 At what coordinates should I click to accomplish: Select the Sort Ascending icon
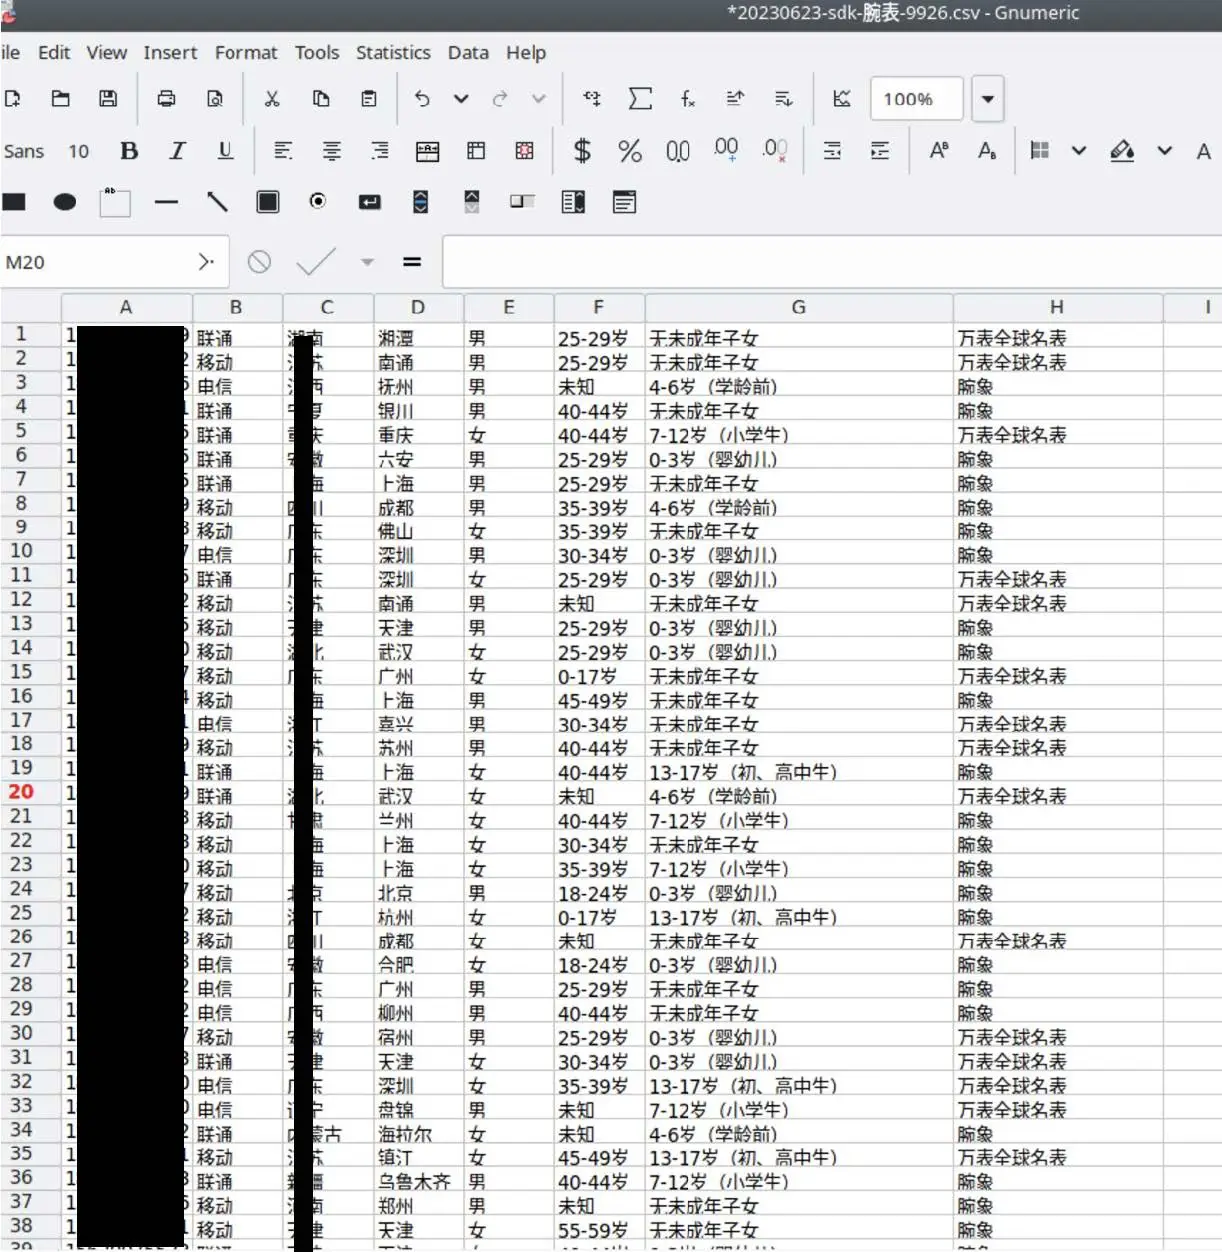coord(735,98)
